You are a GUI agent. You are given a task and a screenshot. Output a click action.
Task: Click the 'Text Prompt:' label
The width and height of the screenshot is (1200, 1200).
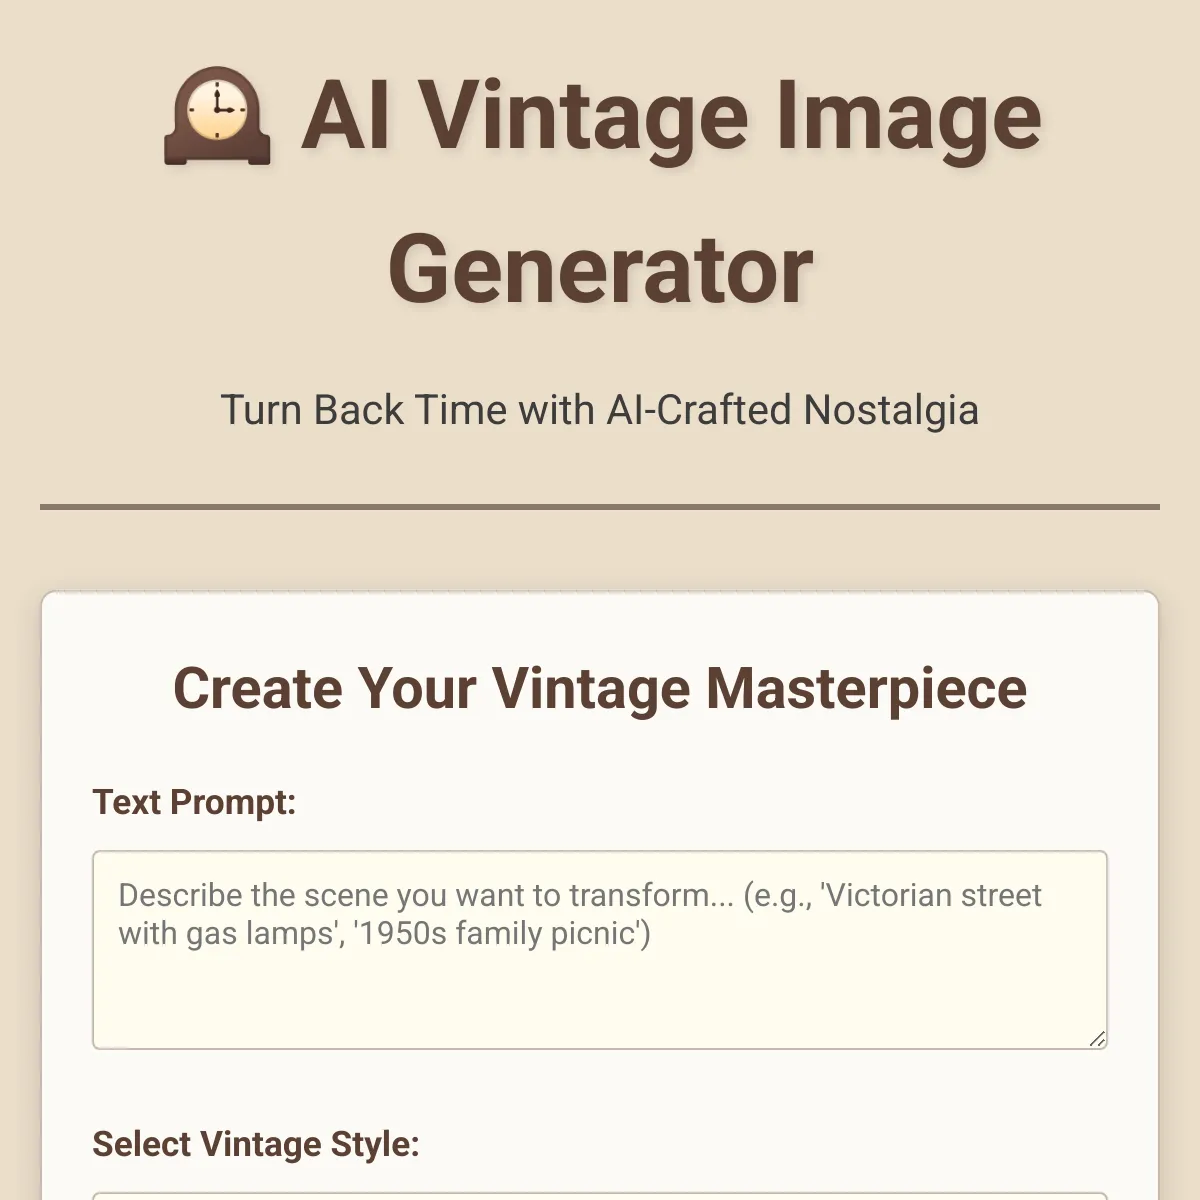(x=194, y=802)
